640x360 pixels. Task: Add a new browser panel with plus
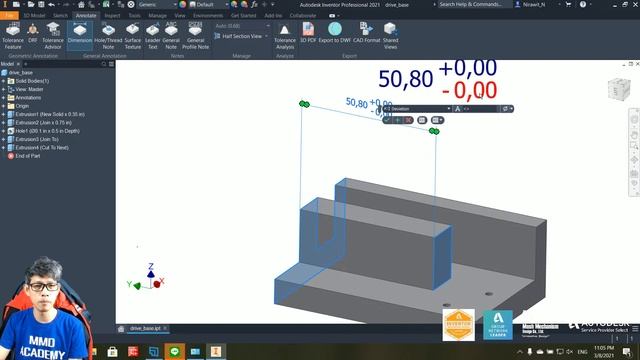pos(25,64)
